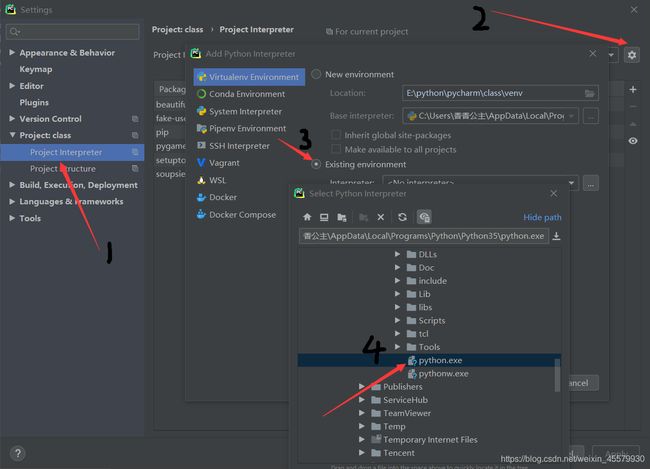Expand the Version Control settings section
The width and height of the screenshot is (650, 469).
tap(12, 119)
